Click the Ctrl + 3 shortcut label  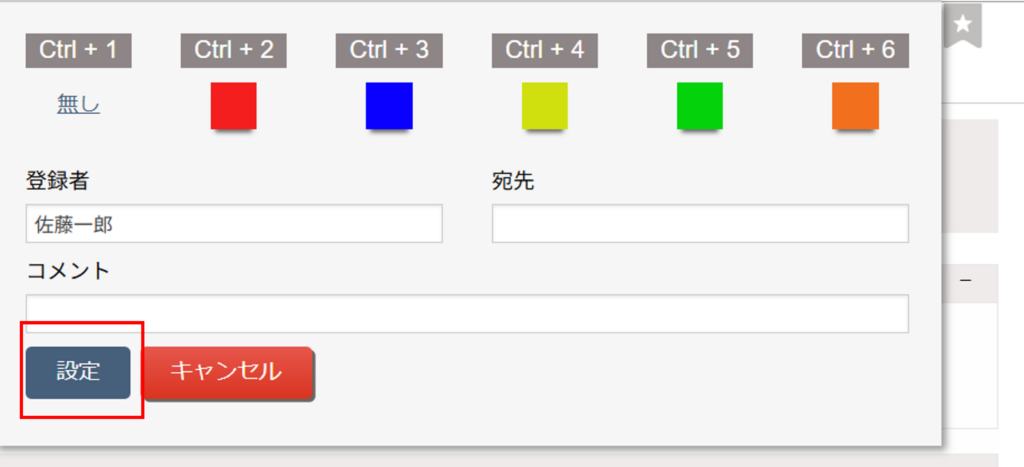coord(389,50)
